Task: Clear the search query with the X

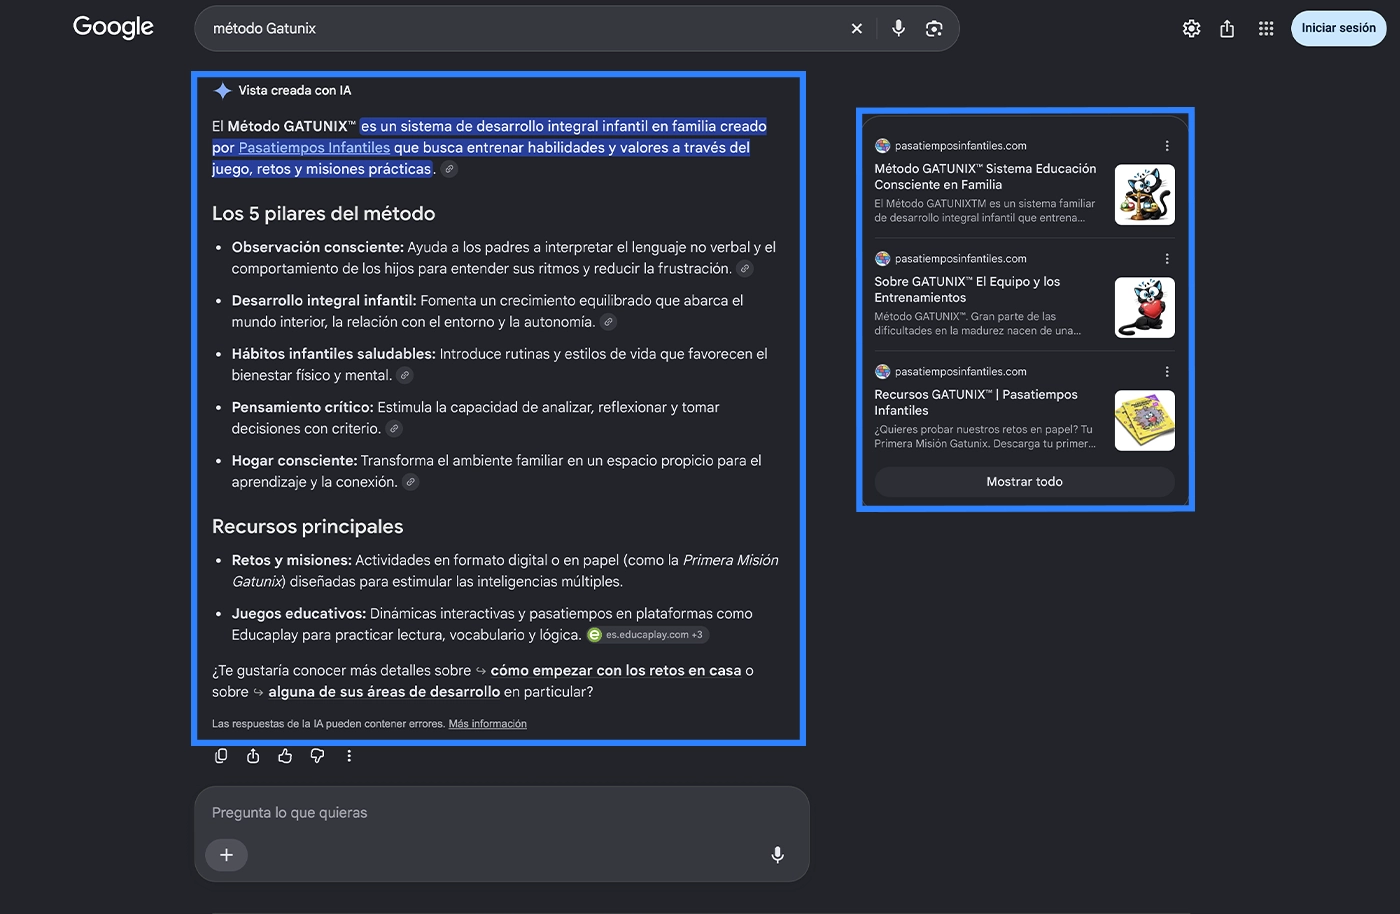Action: [857, 29]
